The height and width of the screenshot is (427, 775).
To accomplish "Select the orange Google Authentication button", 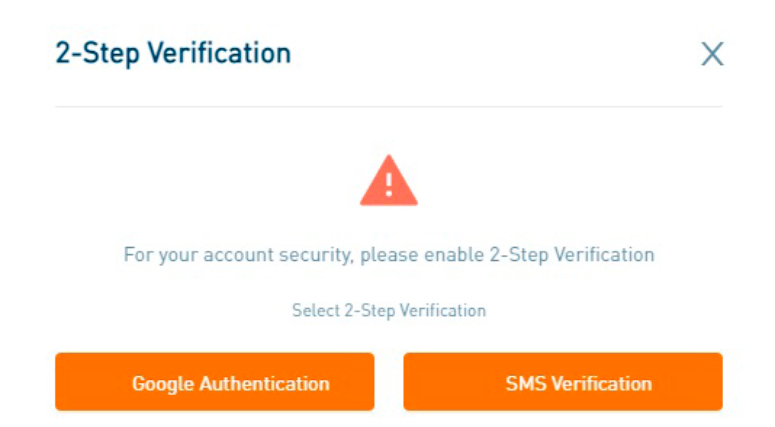I will [x=215, y=382].
